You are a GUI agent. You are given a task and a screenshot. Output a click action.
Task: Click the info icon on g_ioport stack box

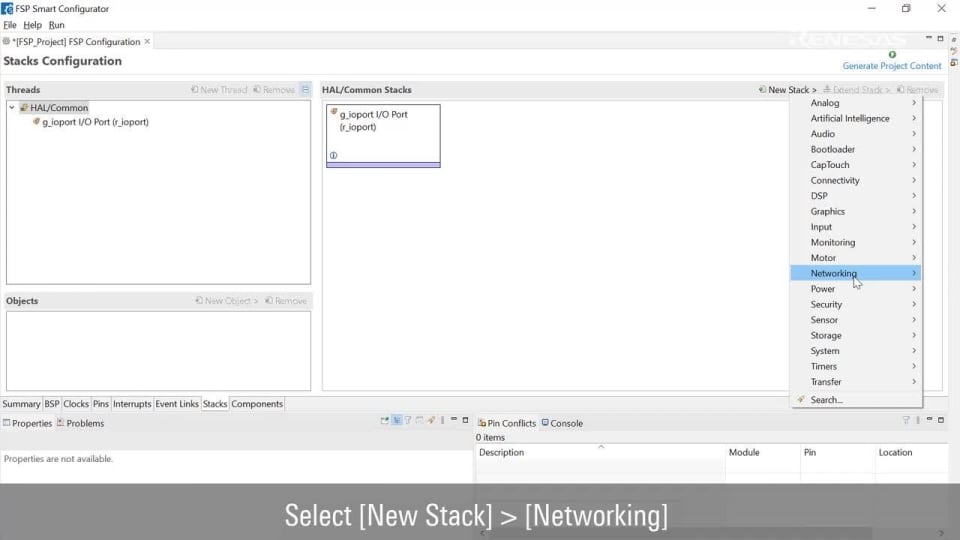(334, 156)
